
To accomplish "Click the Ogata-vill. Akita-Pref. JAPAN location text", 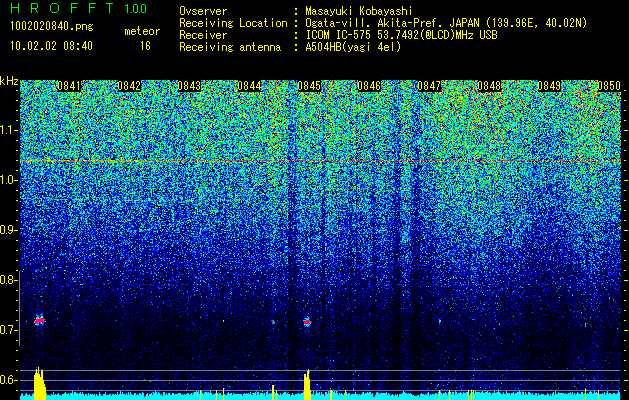I will coord(446,23).
